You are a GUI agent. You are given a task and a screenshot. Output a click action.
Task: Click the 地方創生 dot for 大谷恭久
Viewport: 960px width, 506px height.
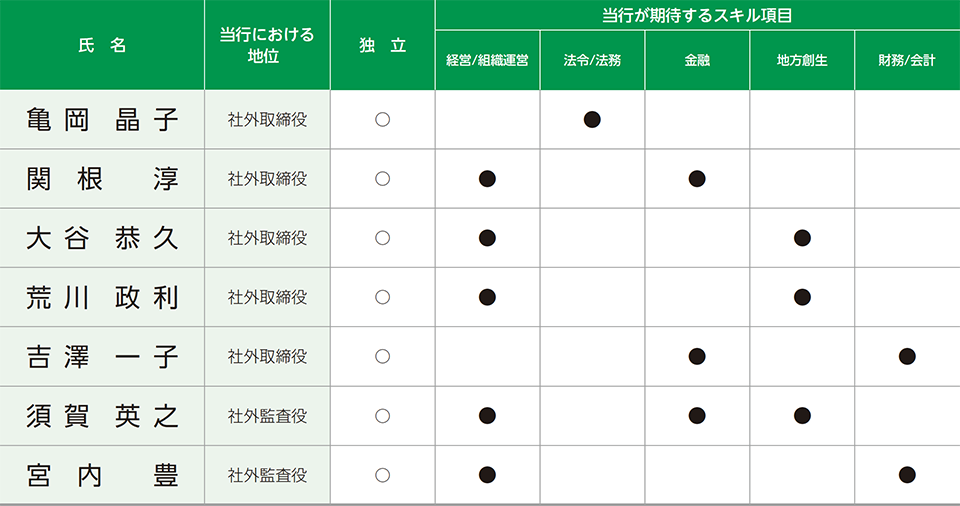pyautogui.click(x=802, y=238)
